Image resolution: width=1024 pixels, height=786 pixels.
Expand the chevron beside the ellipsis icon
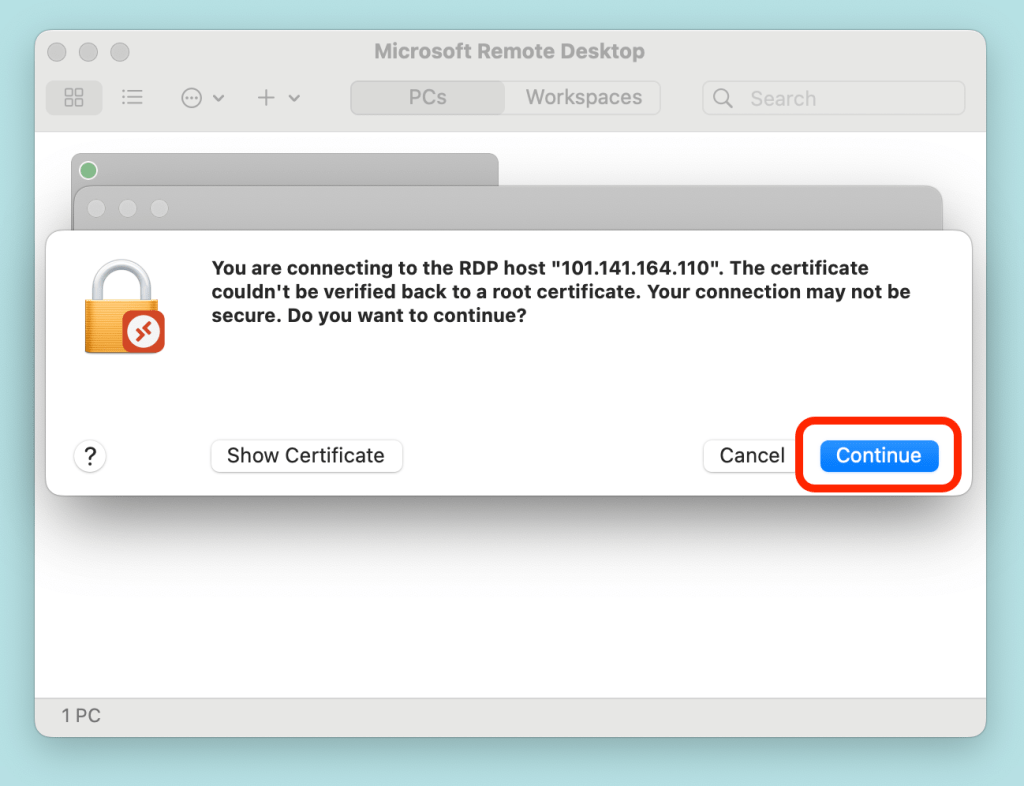click(219, 98)
